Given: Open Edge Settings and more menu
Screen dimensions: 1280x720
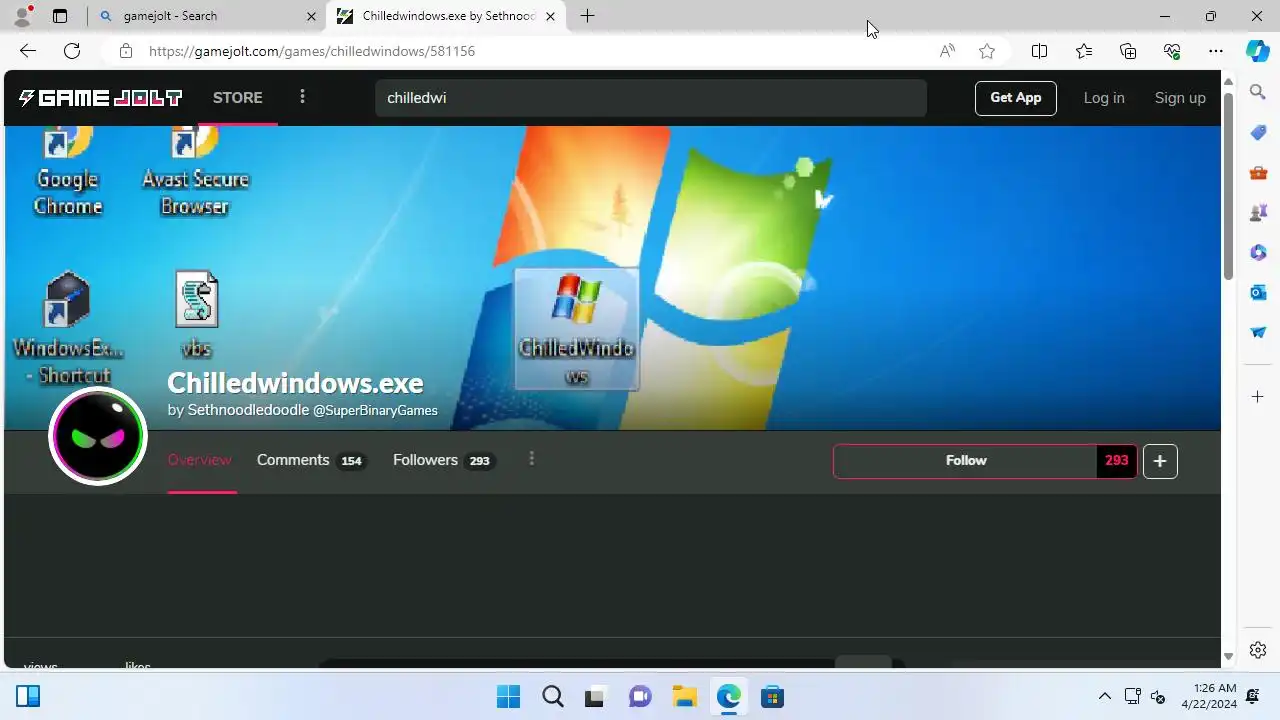Looking at the screenshot, I should (x=1216, y=51).
